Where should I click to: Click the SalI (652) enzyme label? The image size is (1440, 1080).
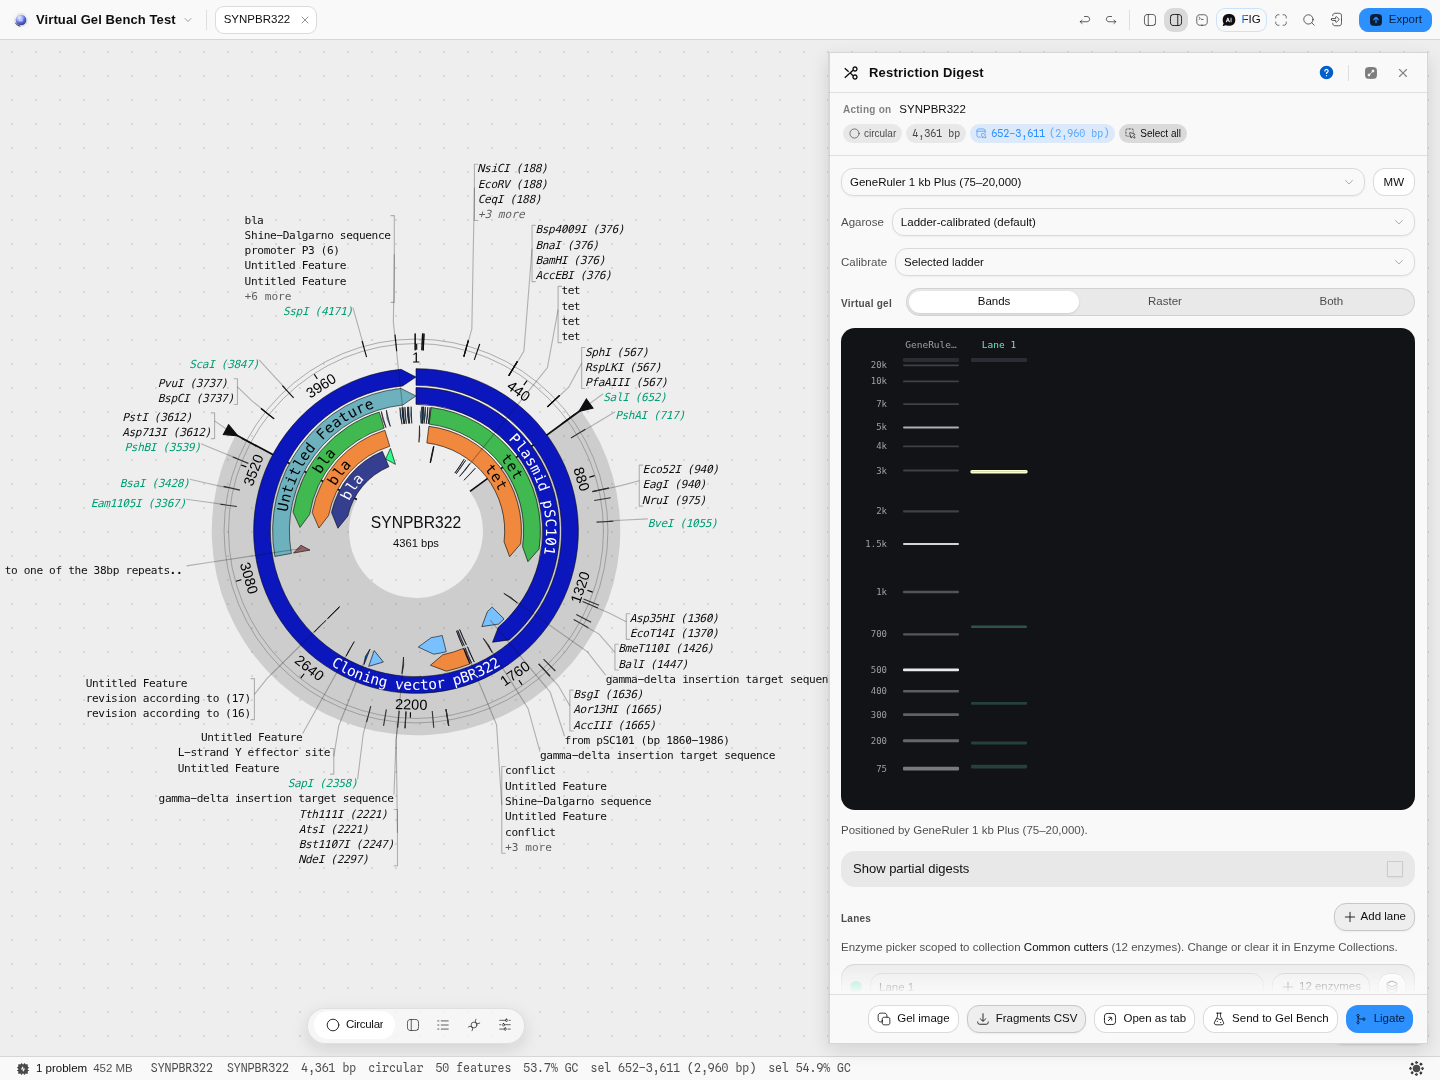click(635, 398)
